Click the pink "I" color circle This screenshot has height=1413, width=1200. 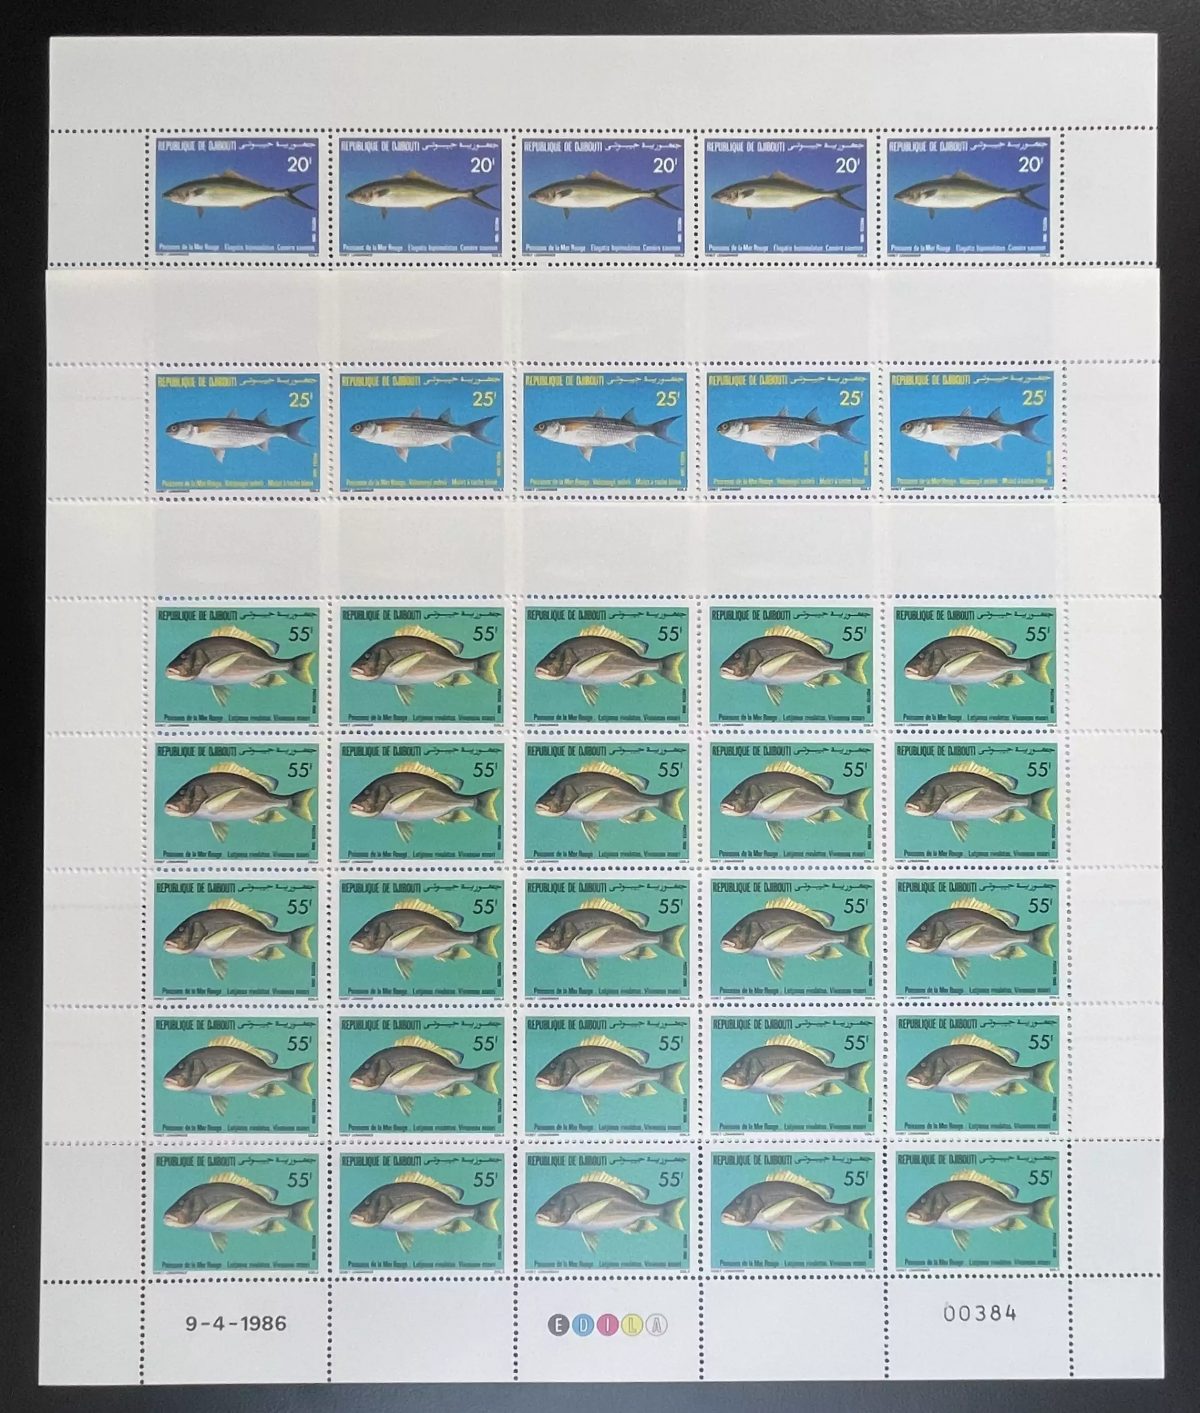606,1324
